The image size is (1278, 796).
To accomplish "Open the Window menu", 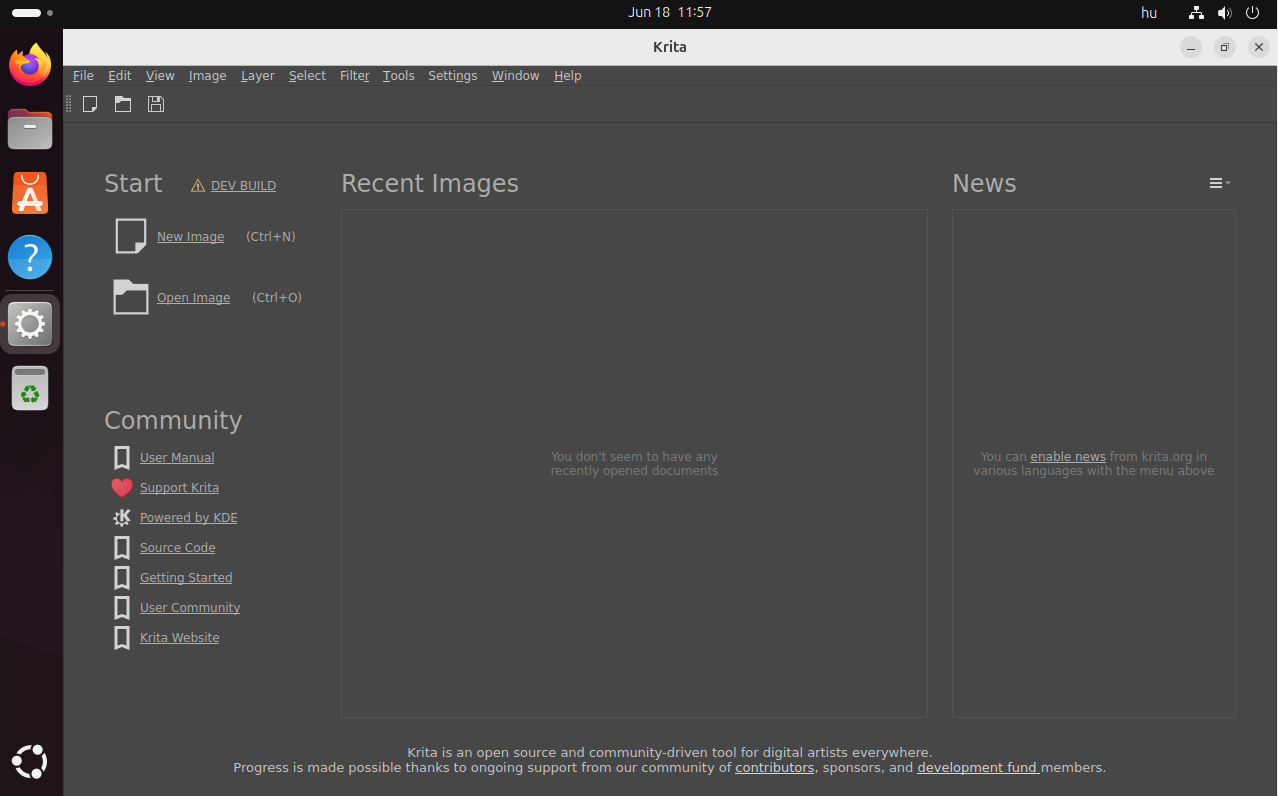I will [x=516, y=76].
